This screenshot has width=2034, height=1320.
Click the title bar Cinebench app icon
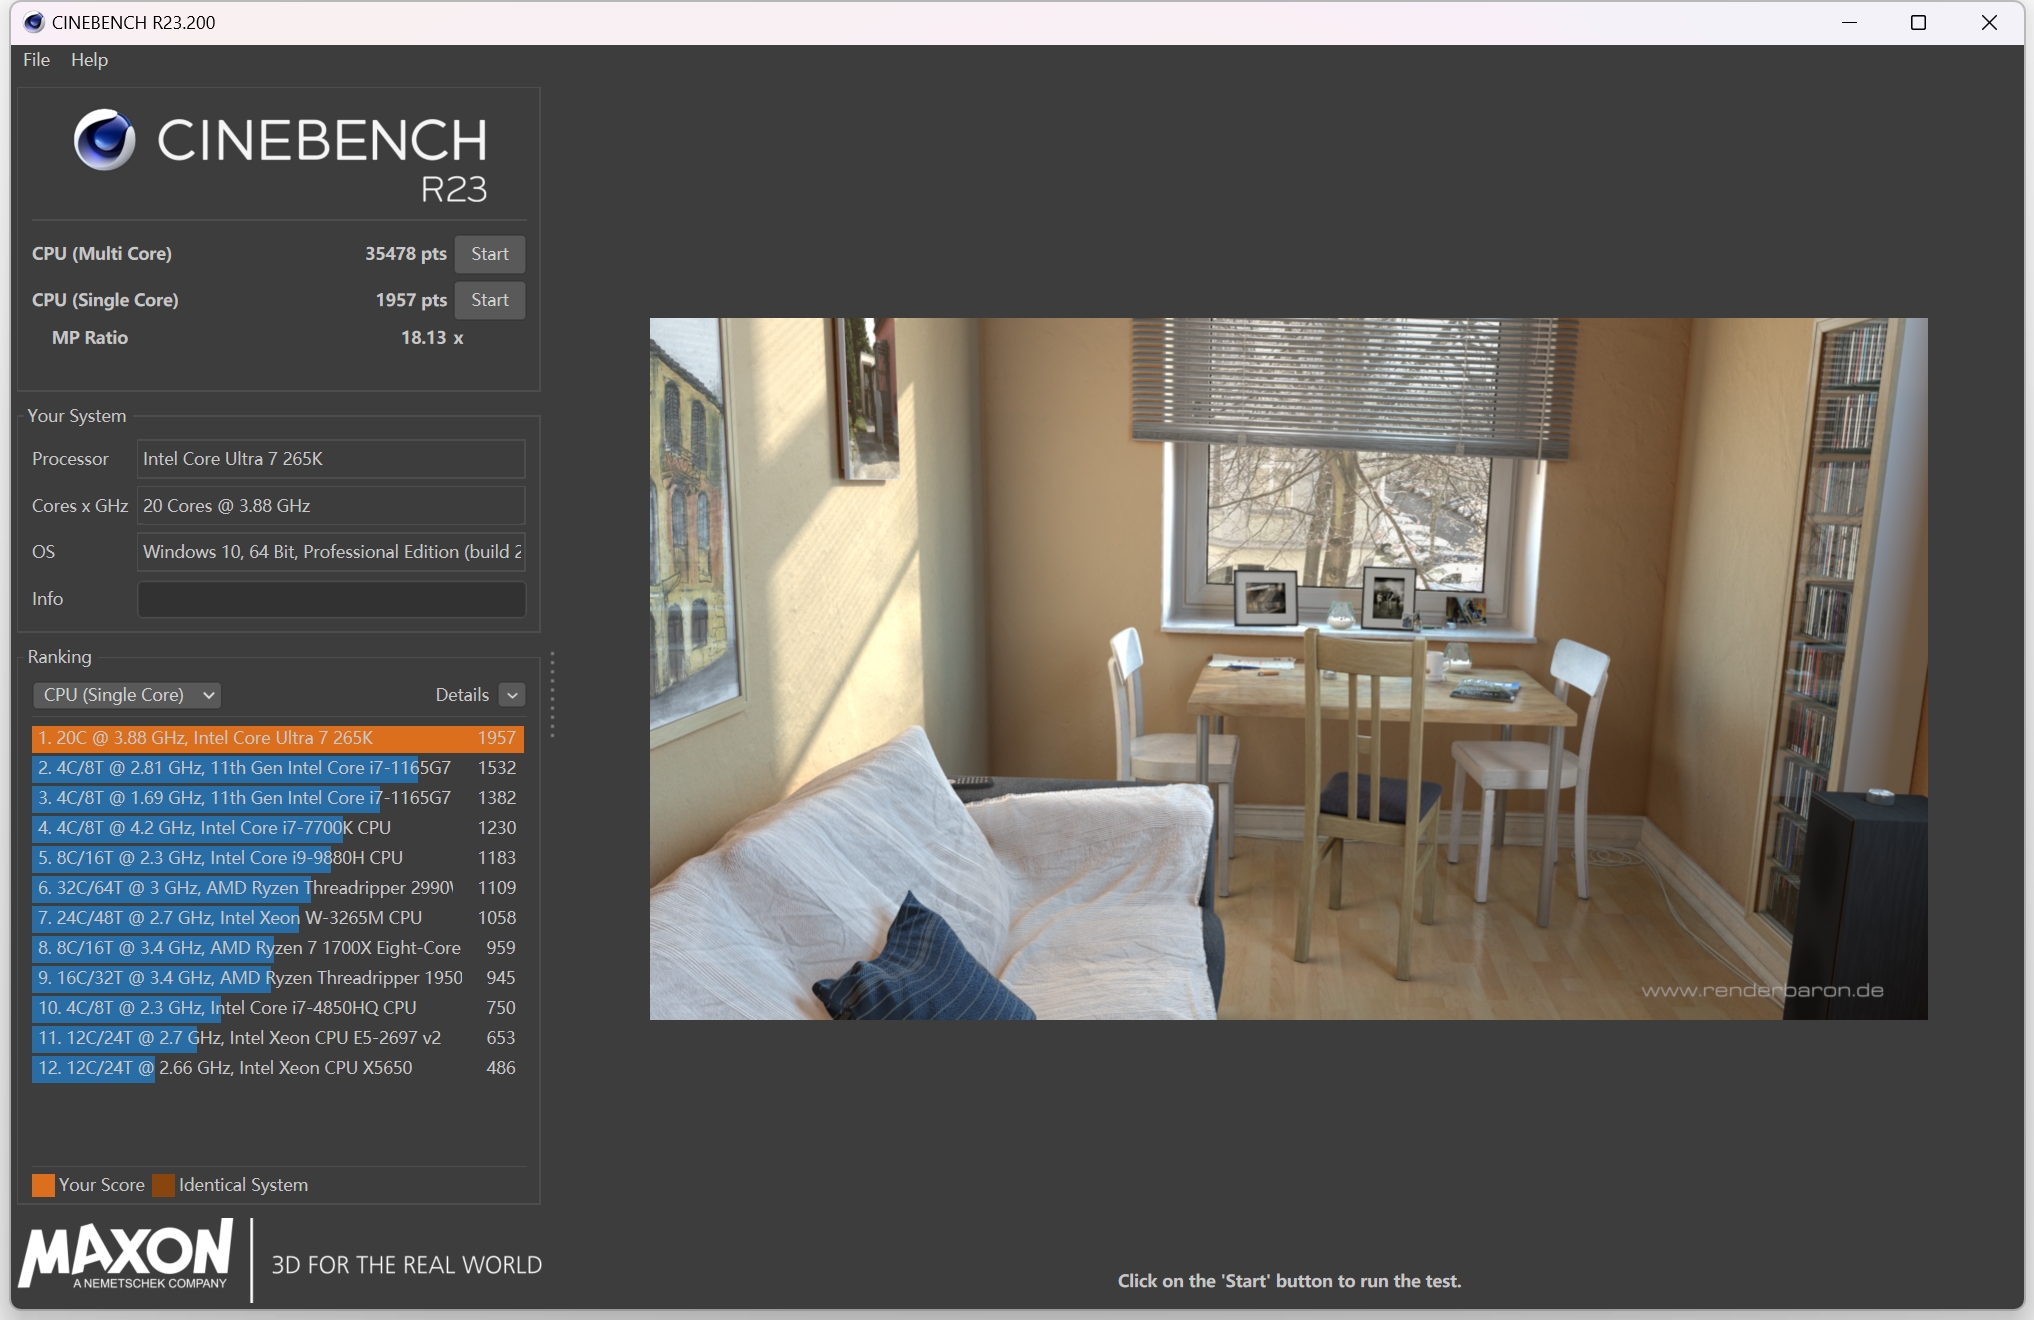tap(33, 22)
